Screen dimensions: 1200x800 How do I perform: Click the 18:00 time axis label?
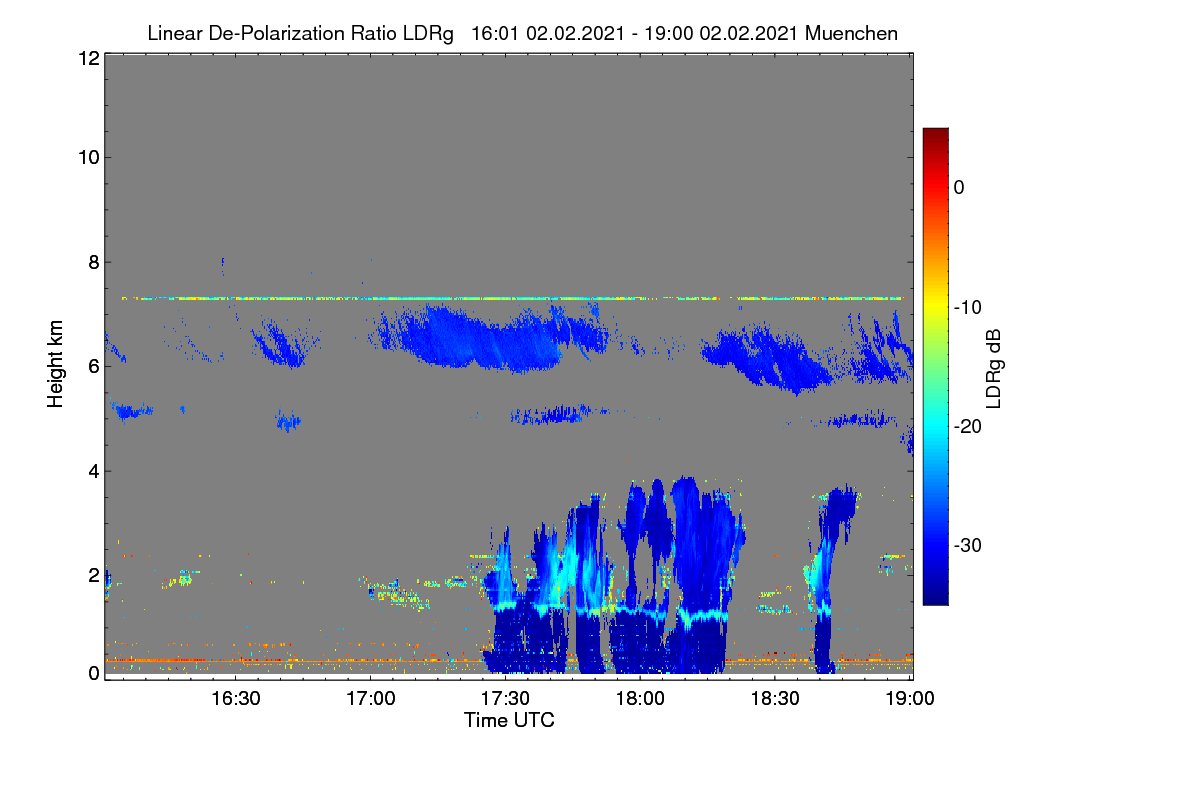[x=640, y=699]
